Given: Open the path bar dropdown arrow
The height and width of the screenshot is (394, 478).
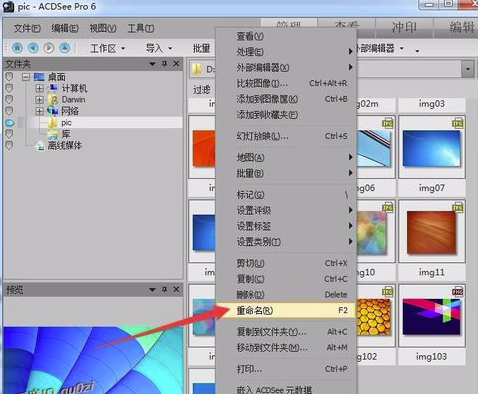Looking at the screenshot, I should coord(468,69).
